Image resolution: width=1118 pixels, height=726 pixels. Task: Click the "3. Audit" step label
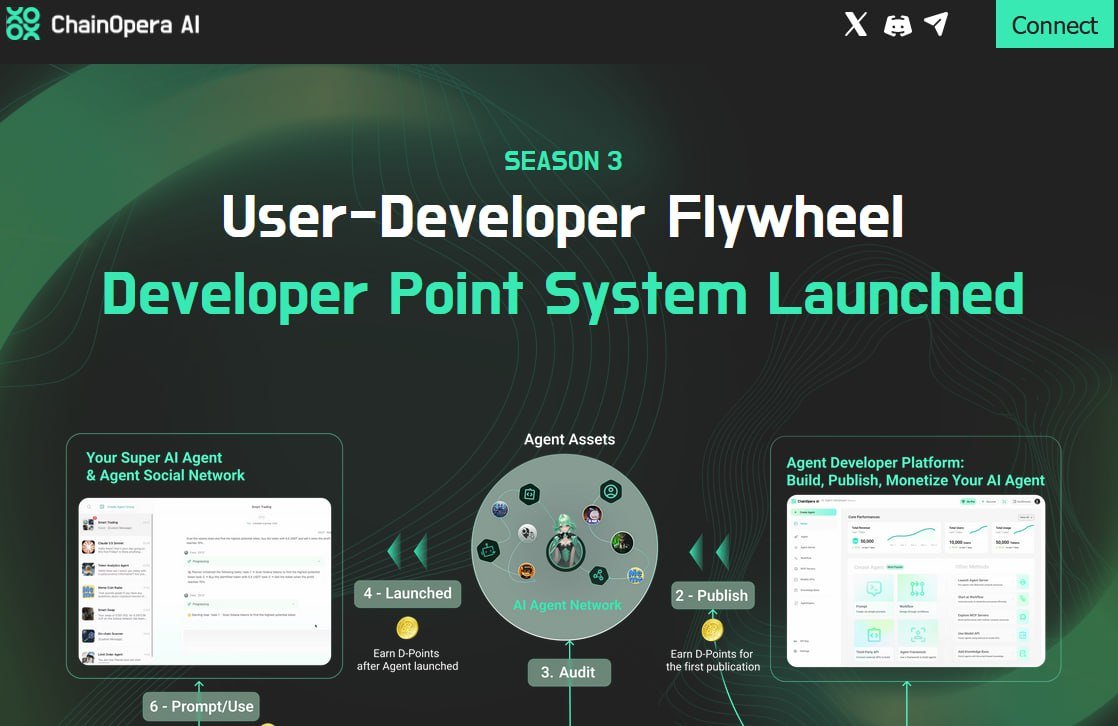(x=568, y=673)
